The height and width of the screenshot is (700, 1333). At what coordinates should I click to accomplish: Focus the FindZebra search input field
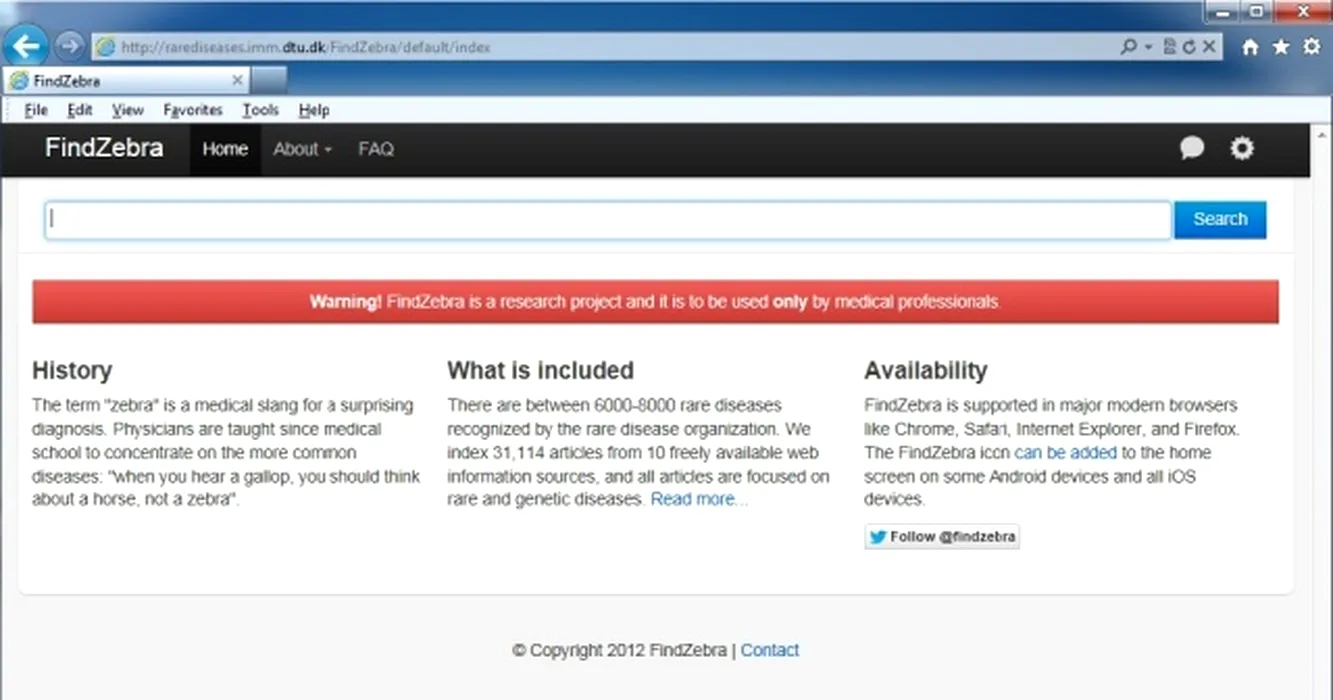pos(607,220)
